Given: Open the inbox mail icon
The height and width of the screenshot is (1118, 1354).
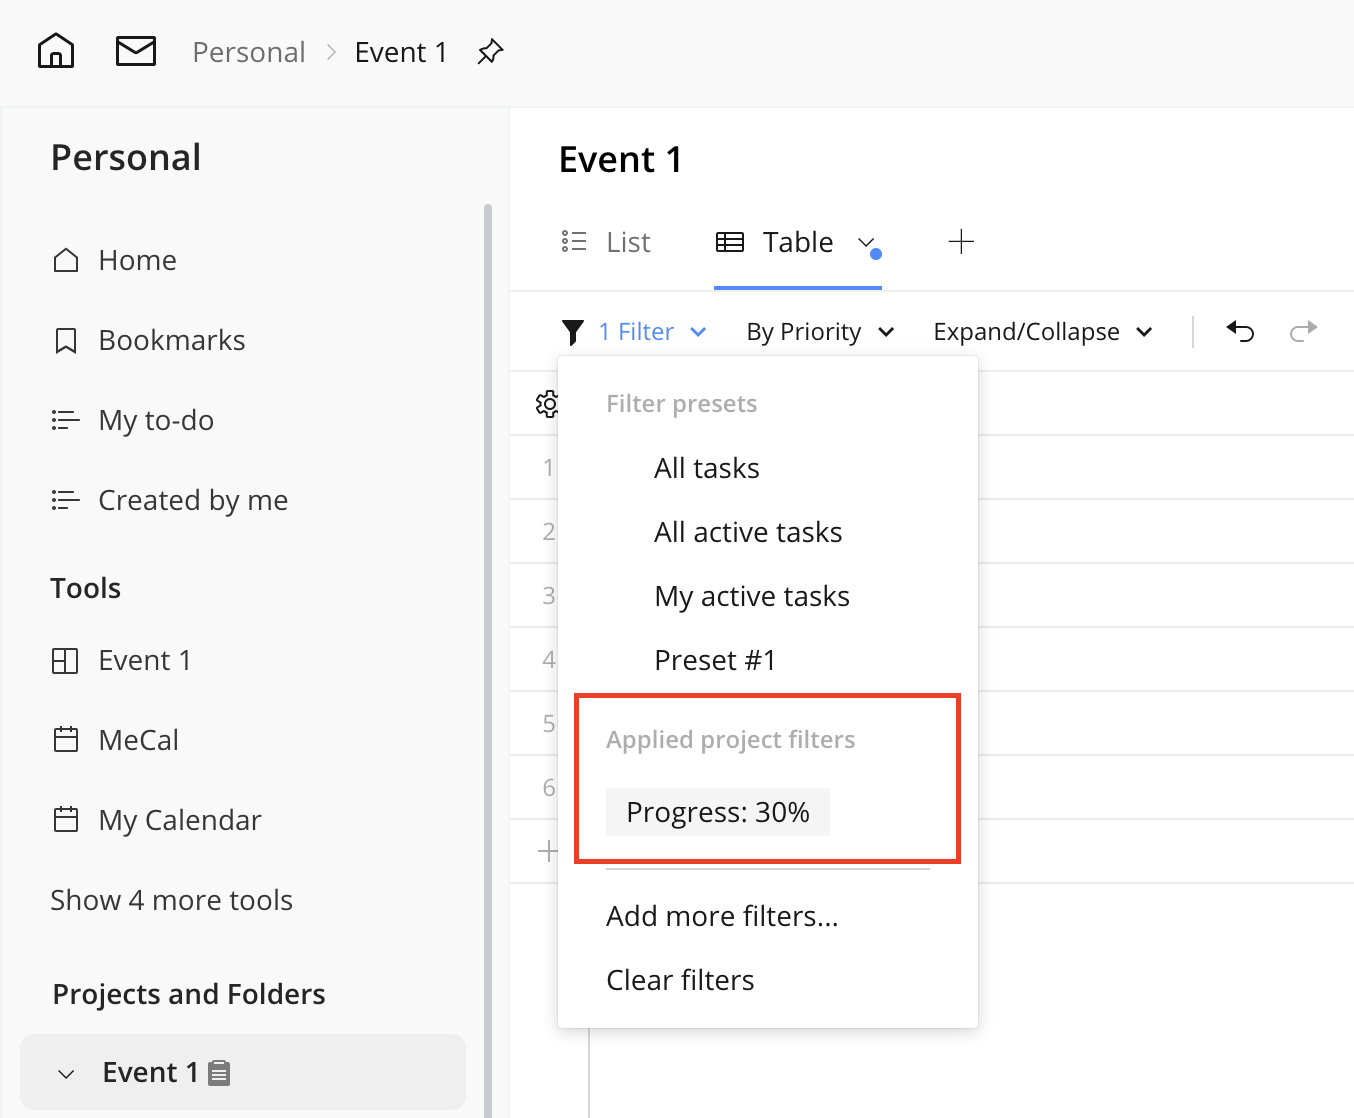Looking at the screenshot, I should click(136, 51).
